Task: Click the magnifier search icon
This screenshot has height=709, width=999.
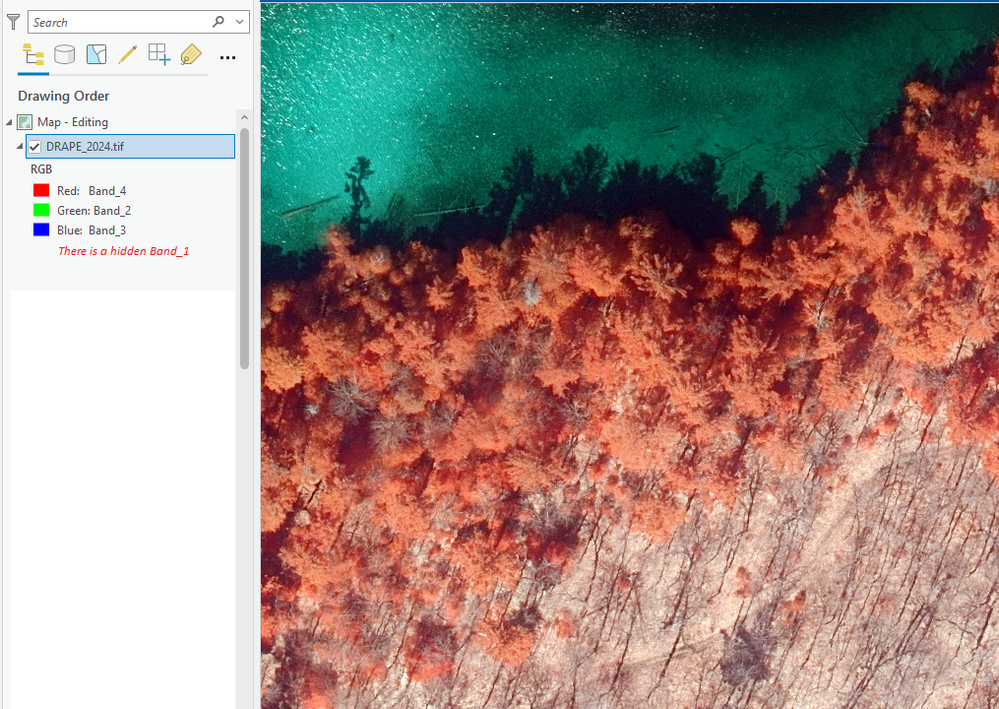Action: [x=219, y=22]
